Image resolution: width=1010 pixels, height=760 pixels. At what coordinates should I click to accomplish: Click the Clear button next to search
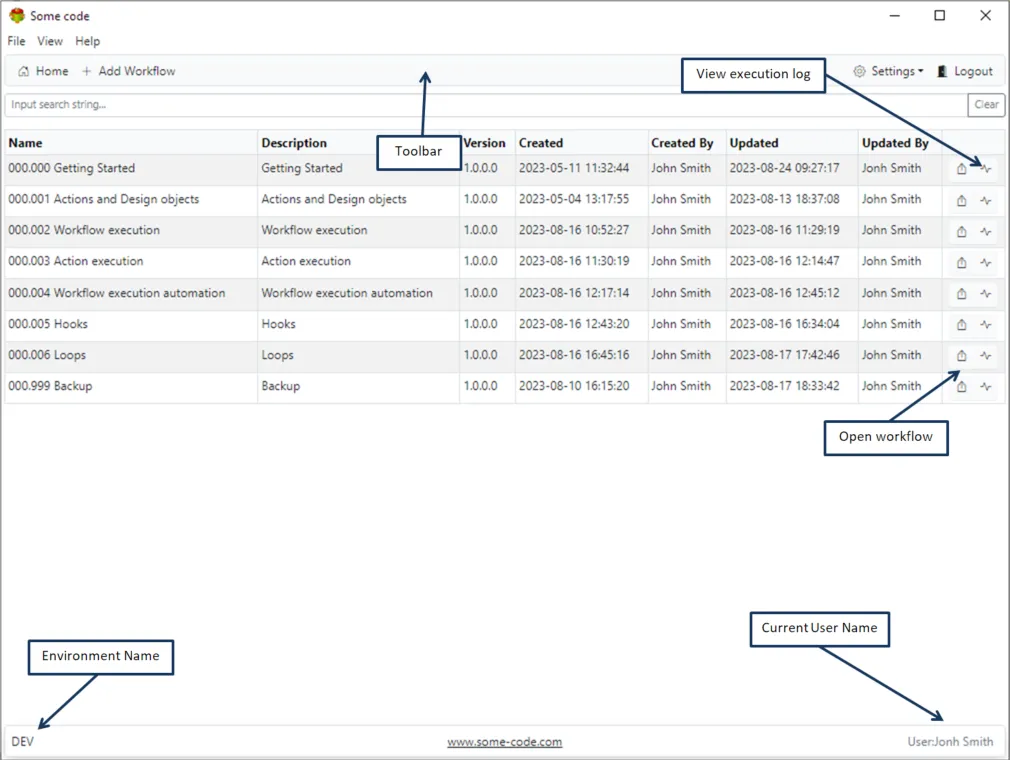[986, 104]
